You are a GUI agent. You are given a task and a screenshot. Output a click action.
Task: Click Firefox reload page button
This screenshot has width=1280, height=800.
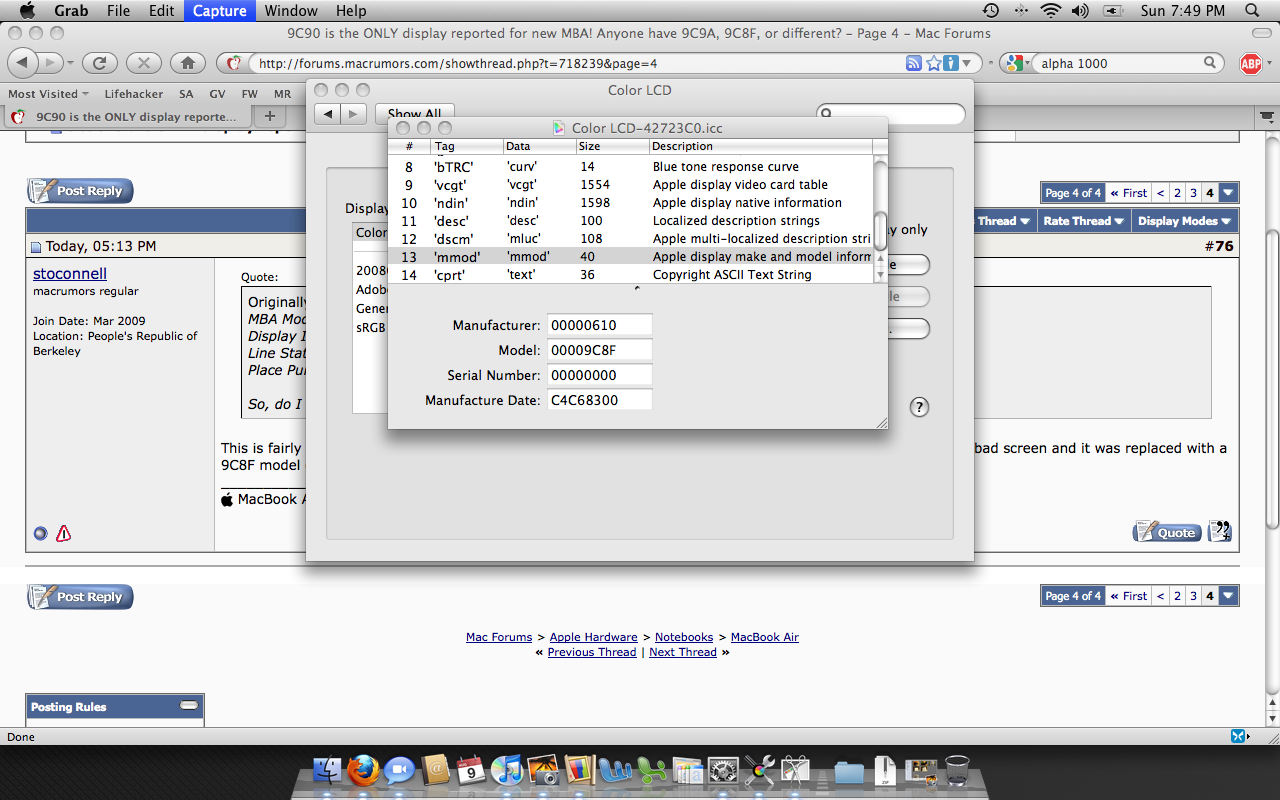[100, 63]
